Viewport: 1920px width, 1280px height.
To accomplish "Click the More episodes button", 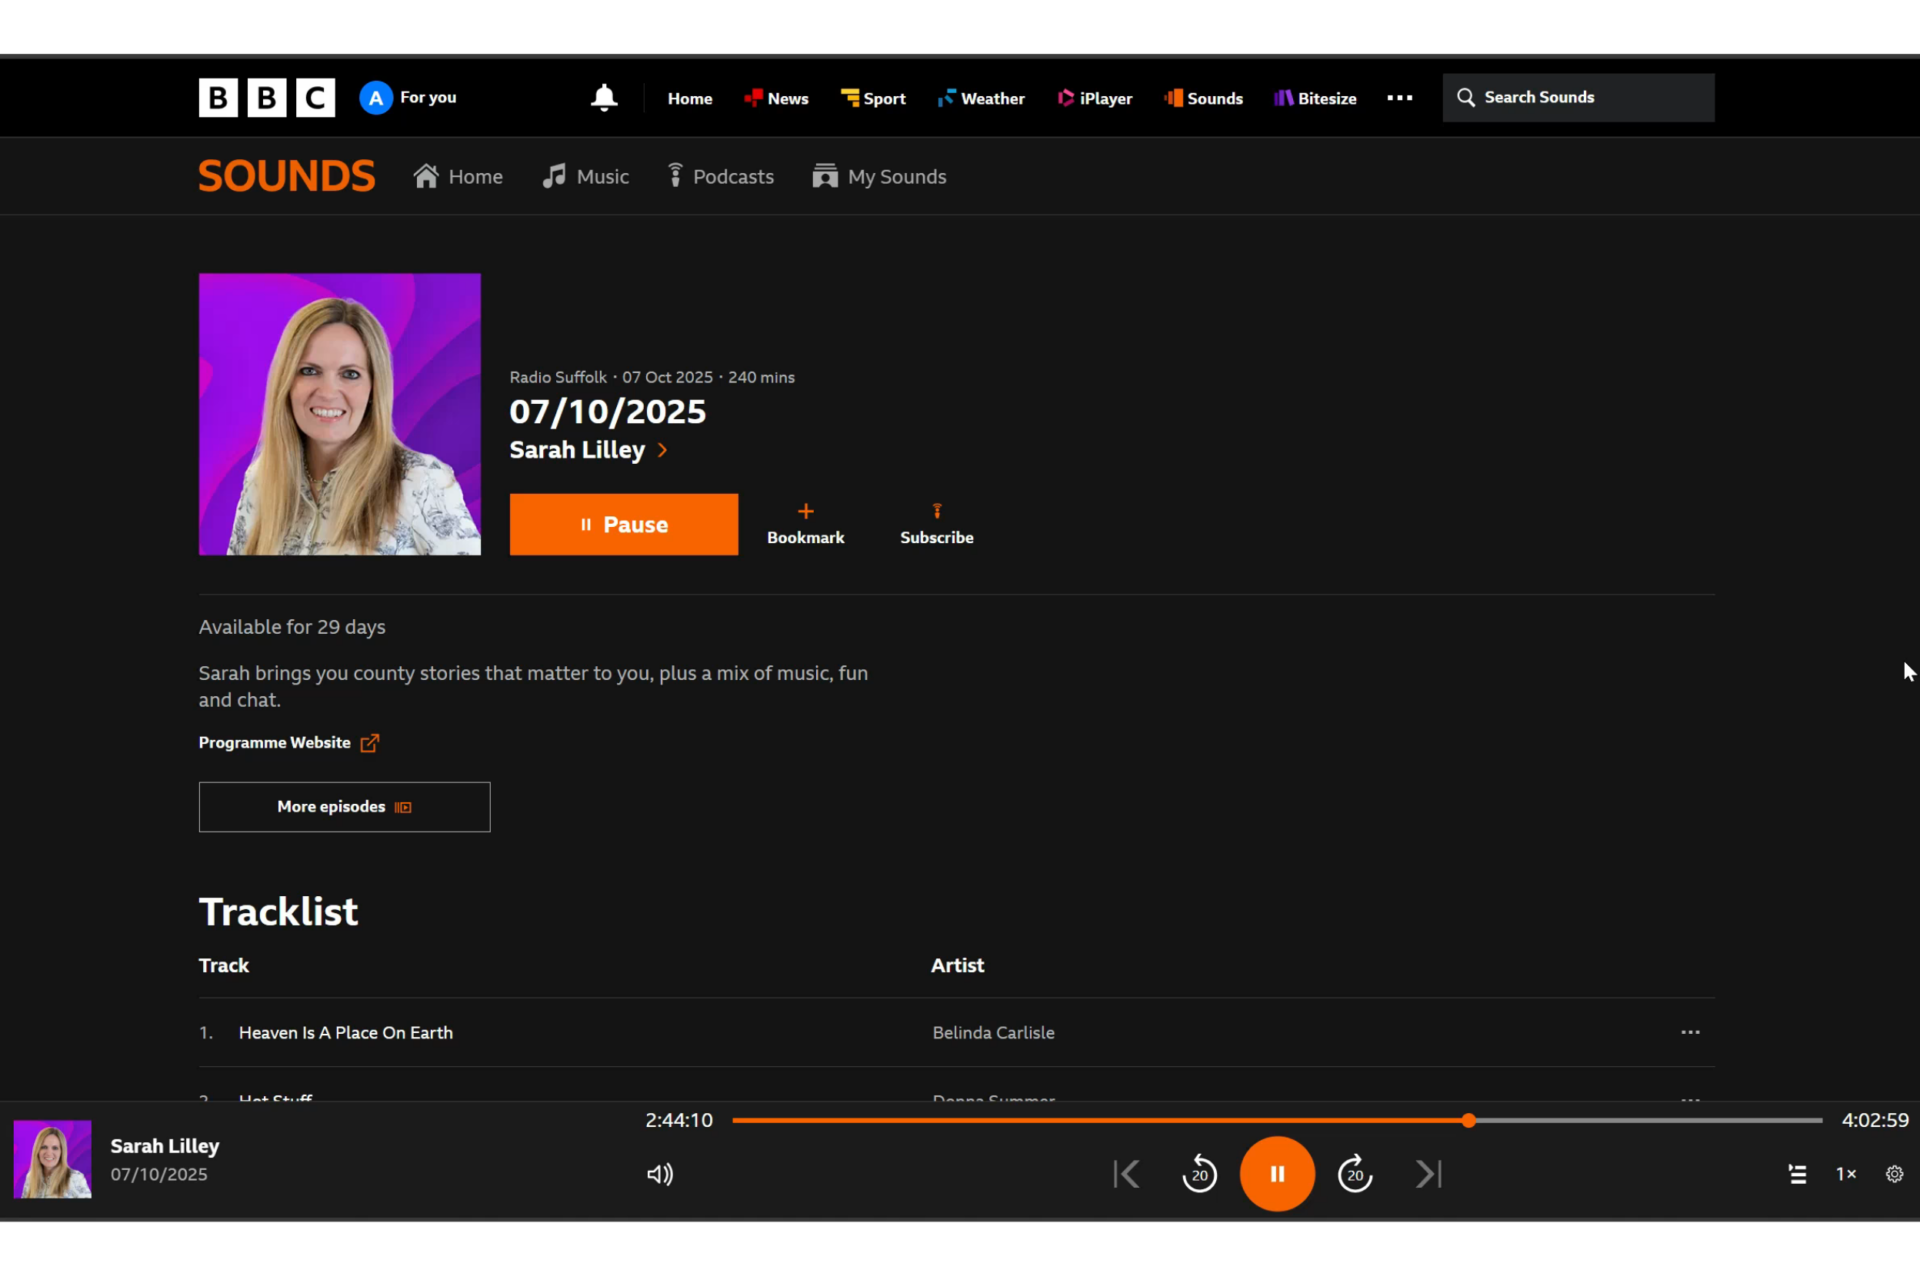I will [344, 807].
